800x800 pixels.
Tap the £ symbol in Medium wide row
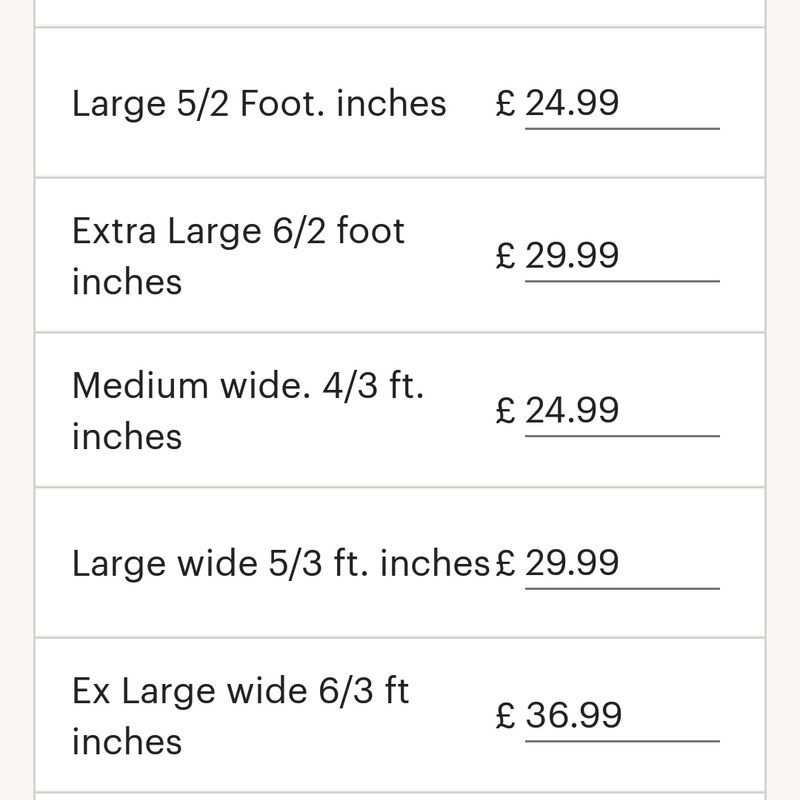click(506, 410)
